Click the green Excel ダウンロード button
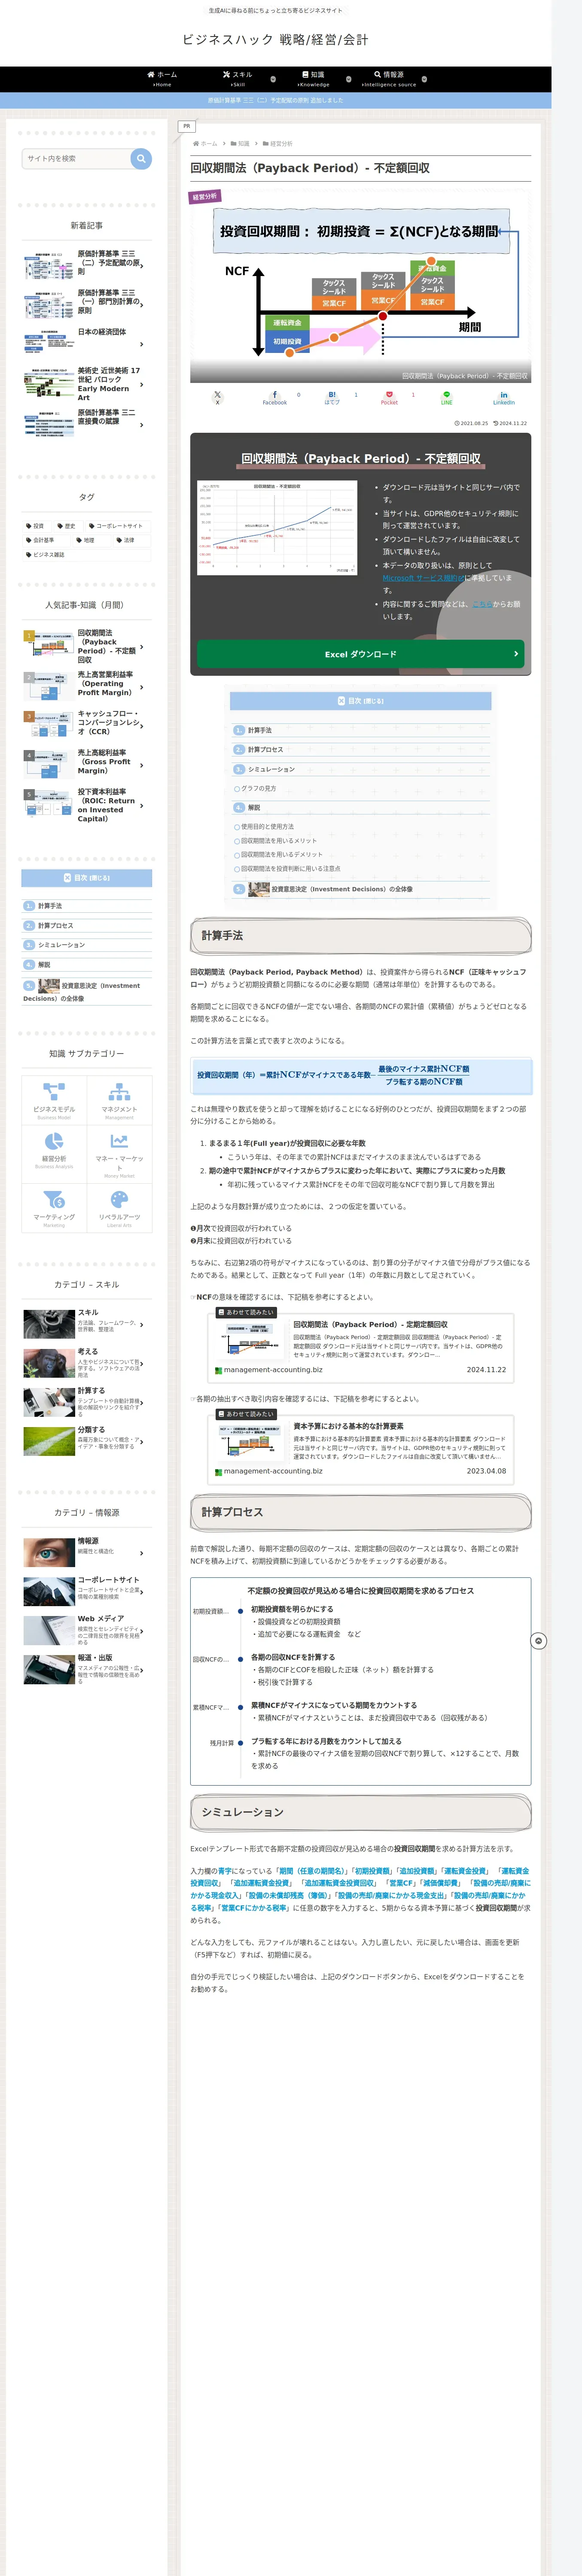Image resolution: width=582 pixels, height=2576 pixels. pyautogui.click(x=361, y=654)
